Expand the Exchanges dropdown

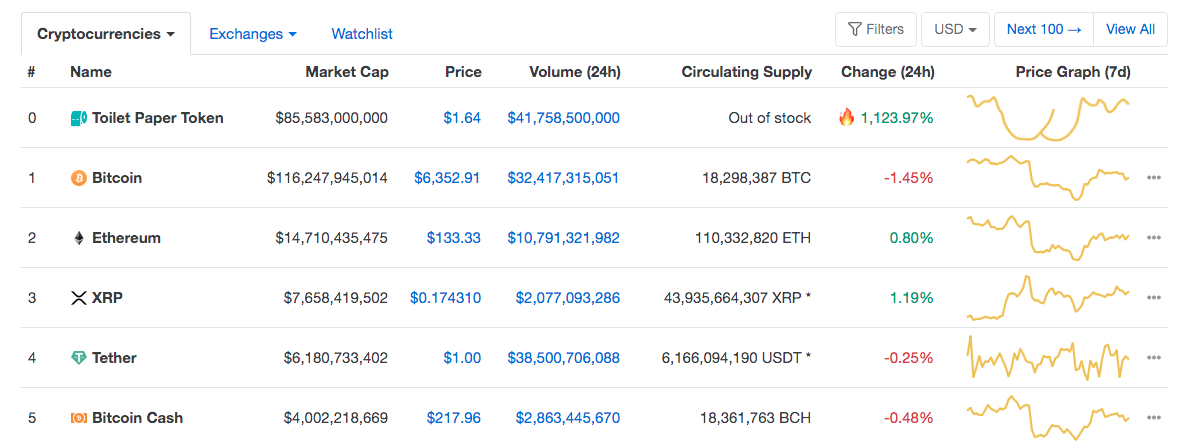tap(253, 34)
